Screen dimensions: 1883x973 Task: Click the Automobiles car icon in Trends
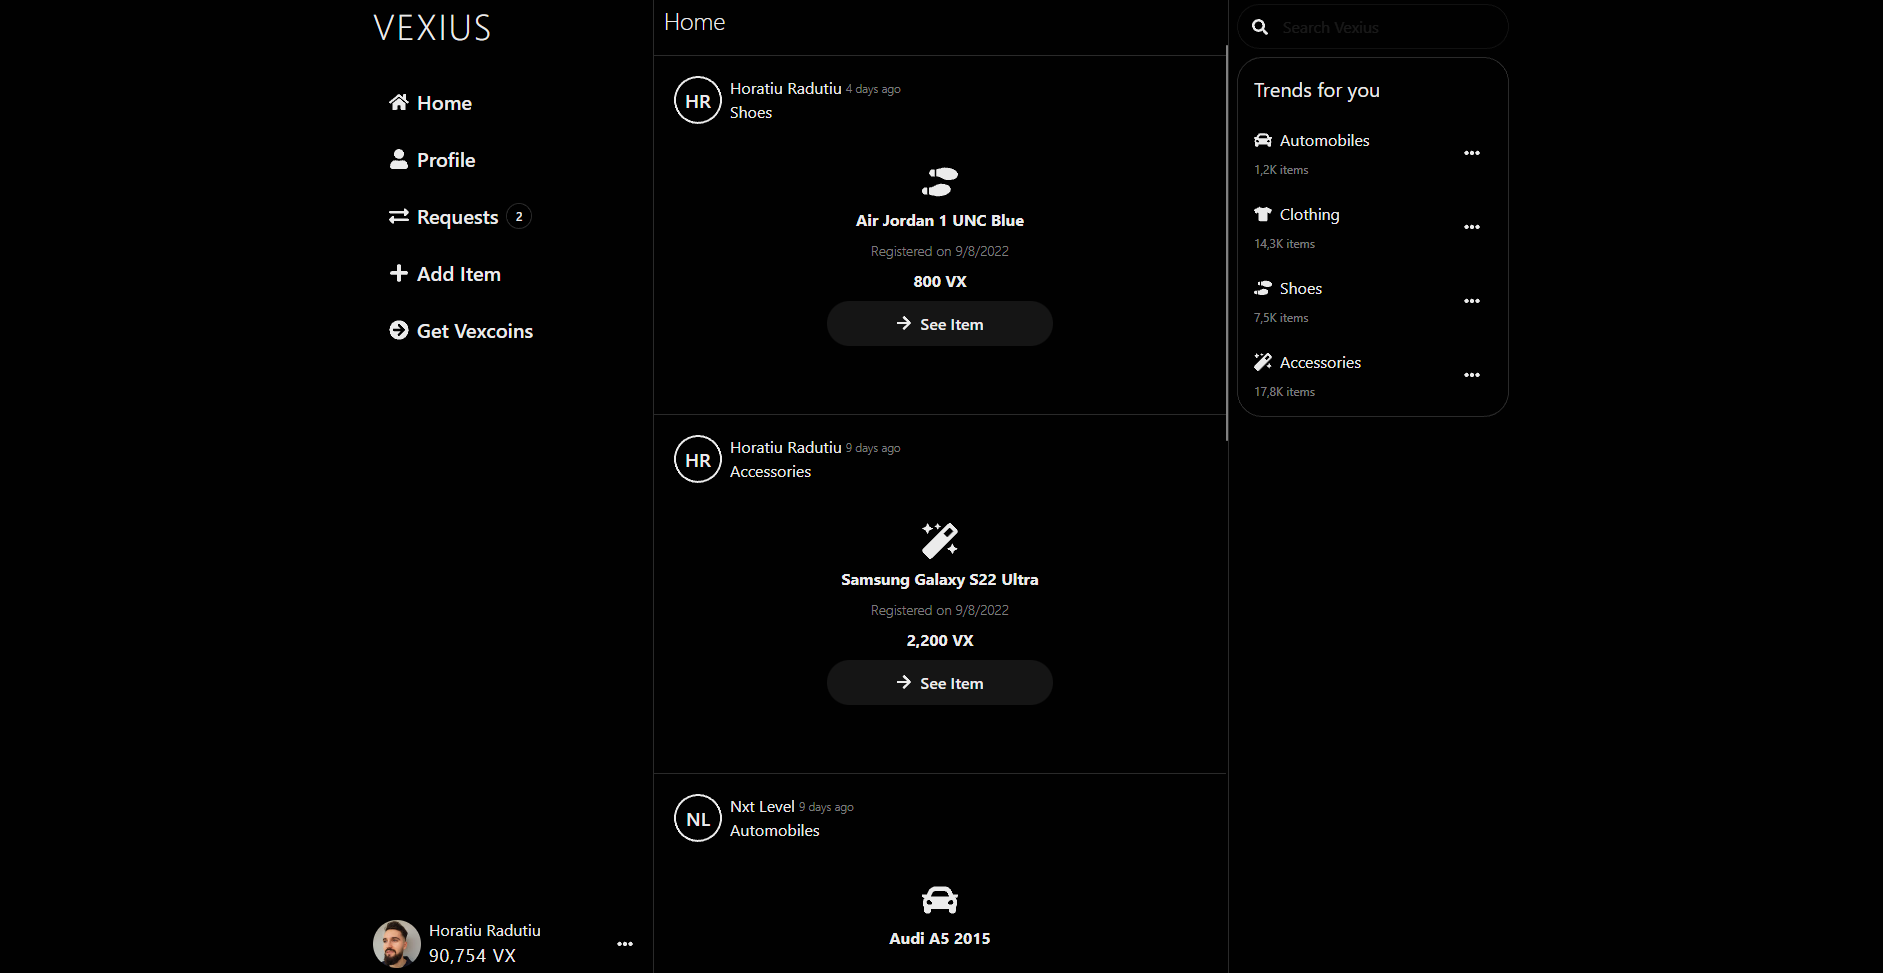(1263, 140)
